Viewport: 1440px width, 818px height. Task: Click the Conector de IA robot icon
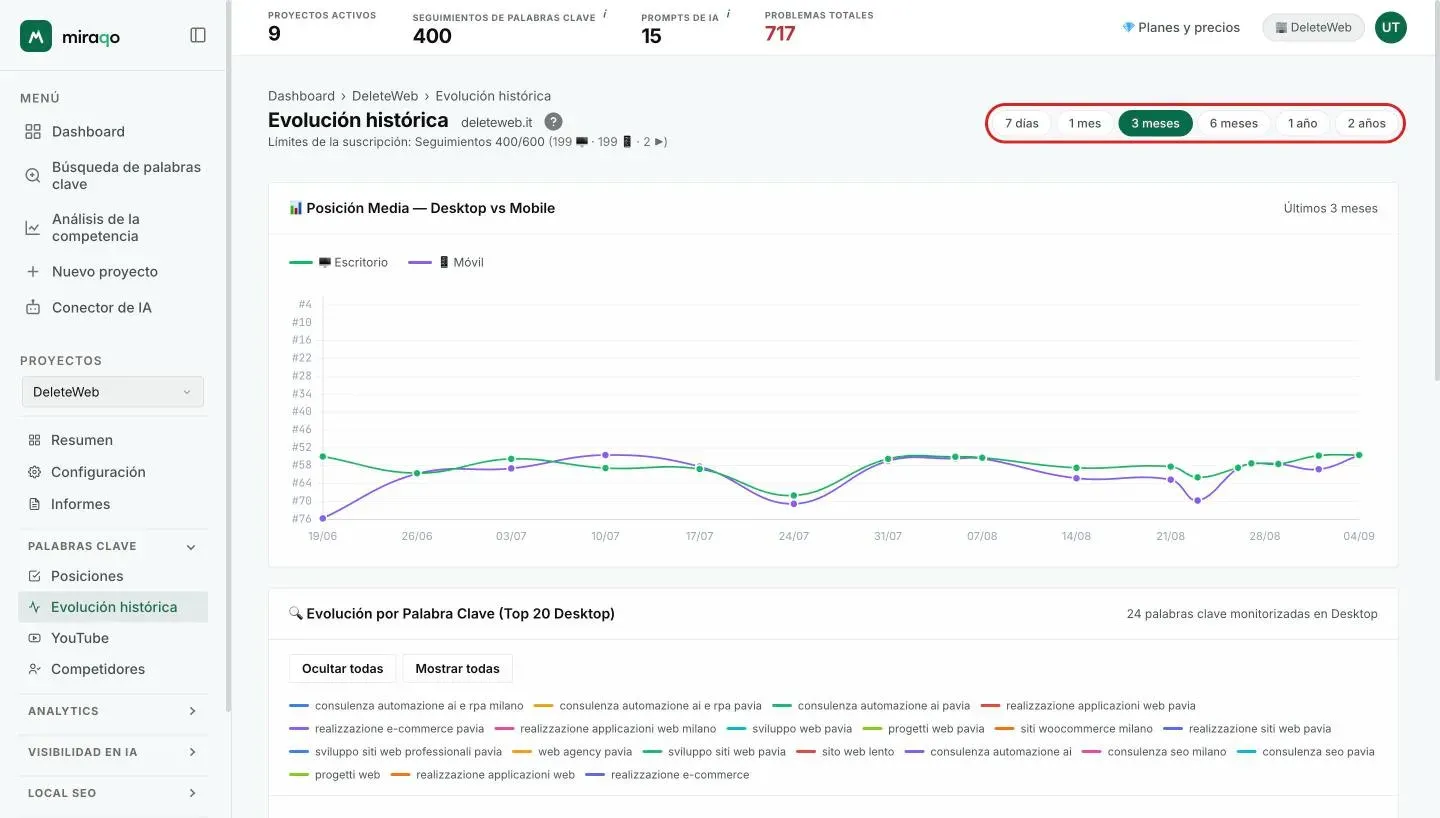click(33, 307)
